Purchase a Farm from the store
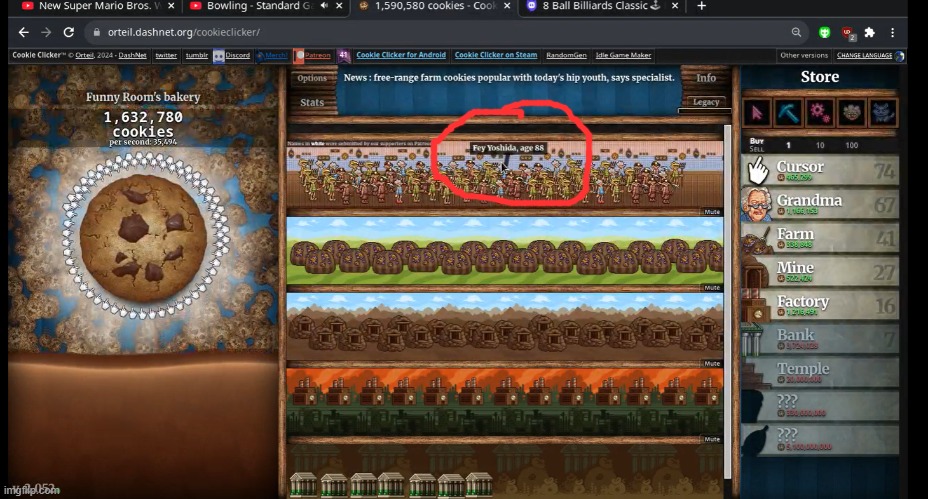Viewport: 928px width, 499px height. pyautogui.click(x=820, y=239)
